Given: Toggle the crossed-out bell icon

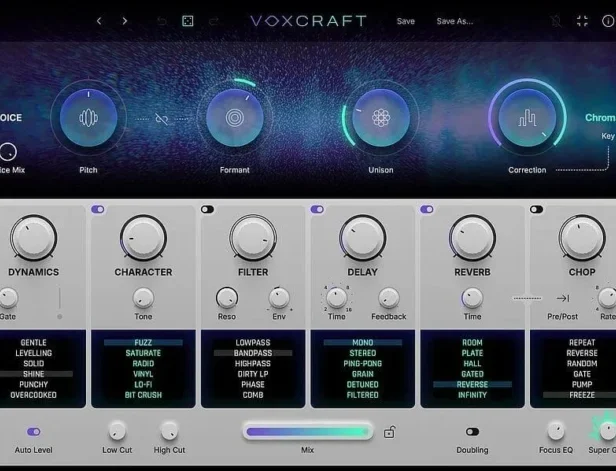Looking at the screenshot, I should point(556,21).
